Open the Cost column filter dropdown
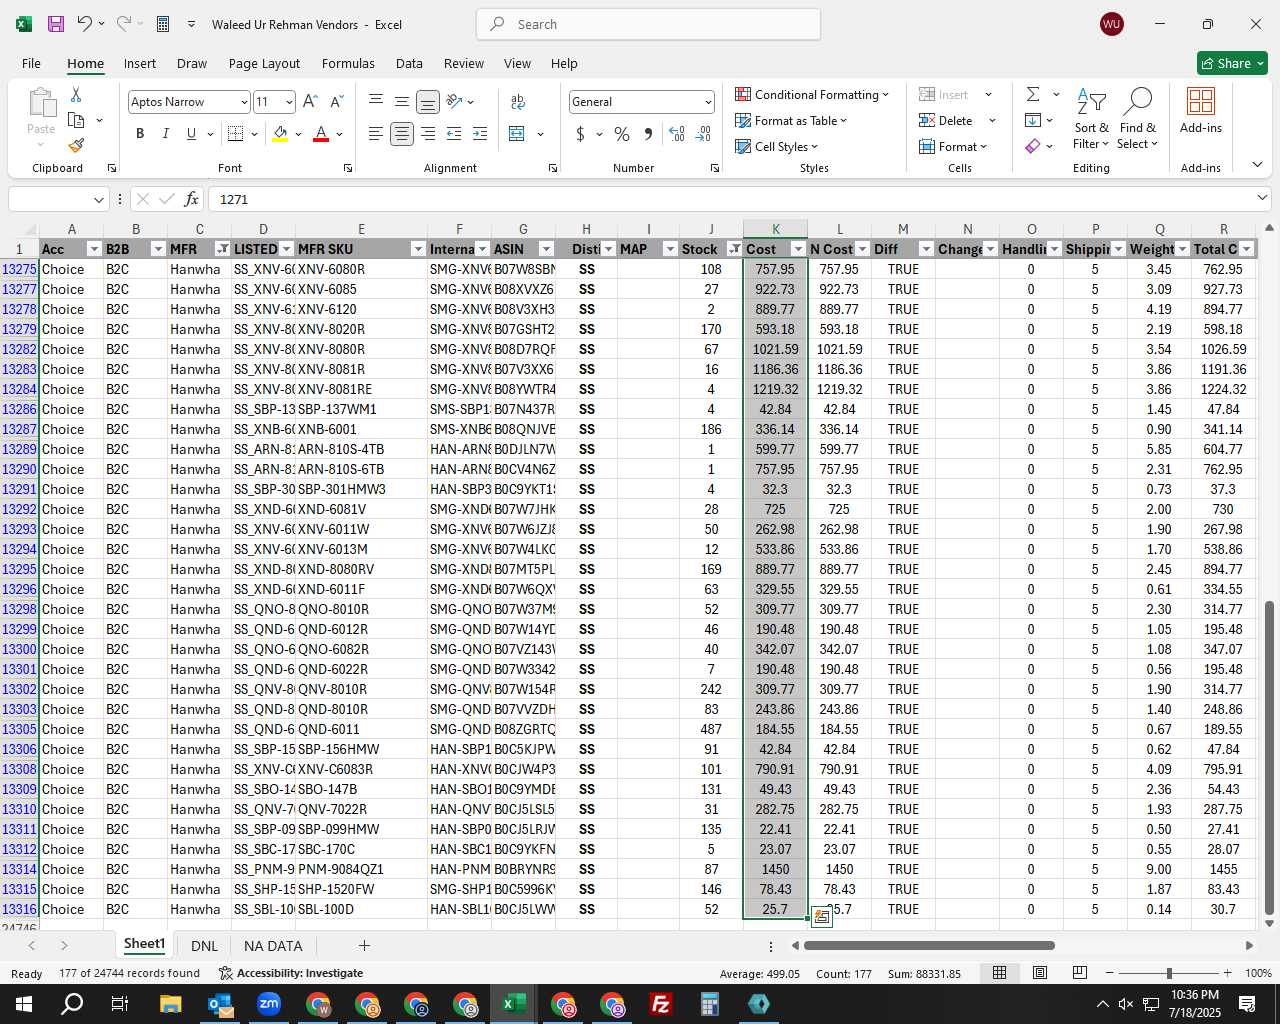 (798, 249)
